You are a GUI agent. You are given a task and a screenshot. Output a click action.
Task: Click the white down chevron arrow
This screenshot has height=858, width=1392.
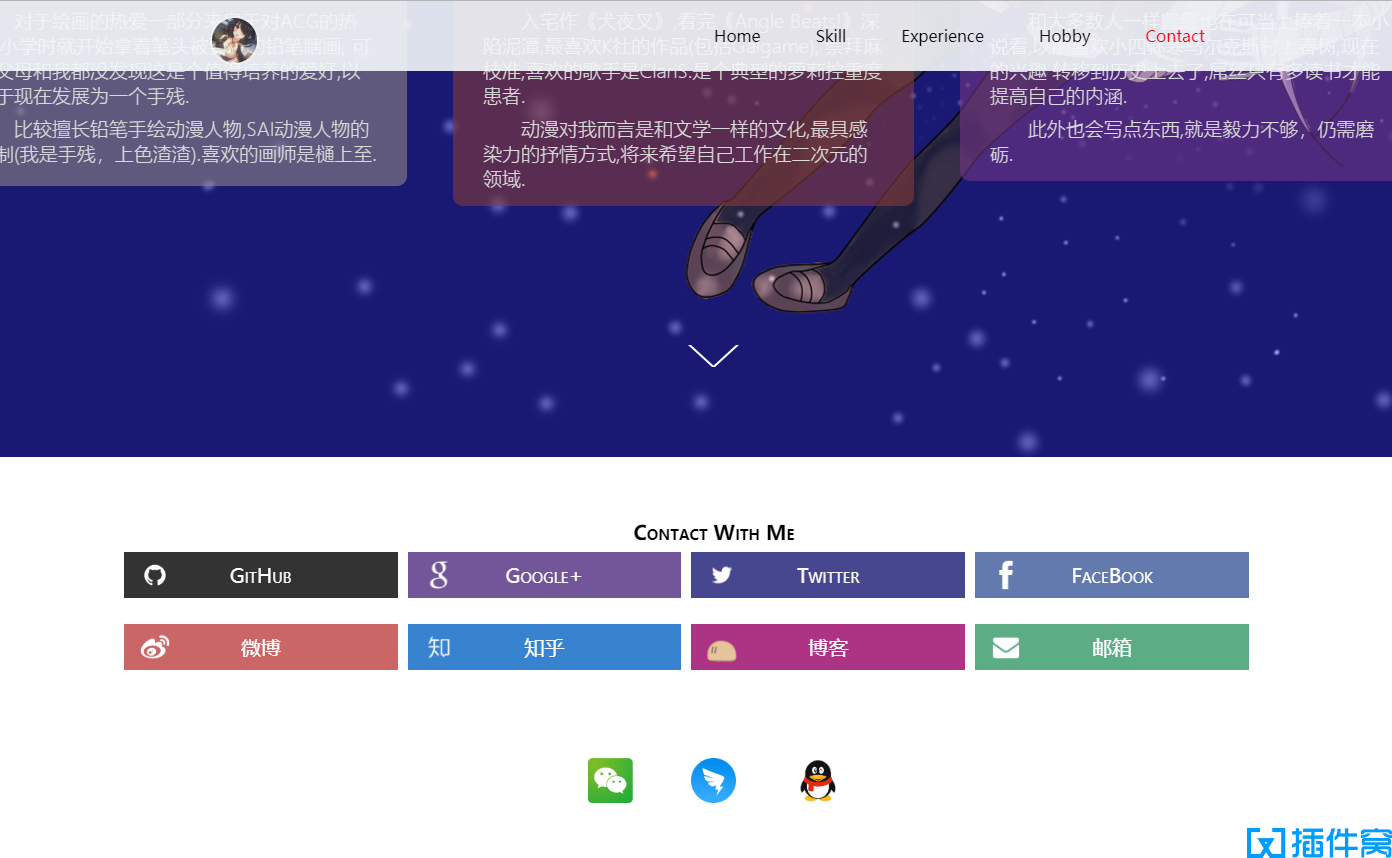[x=713, y=356]
